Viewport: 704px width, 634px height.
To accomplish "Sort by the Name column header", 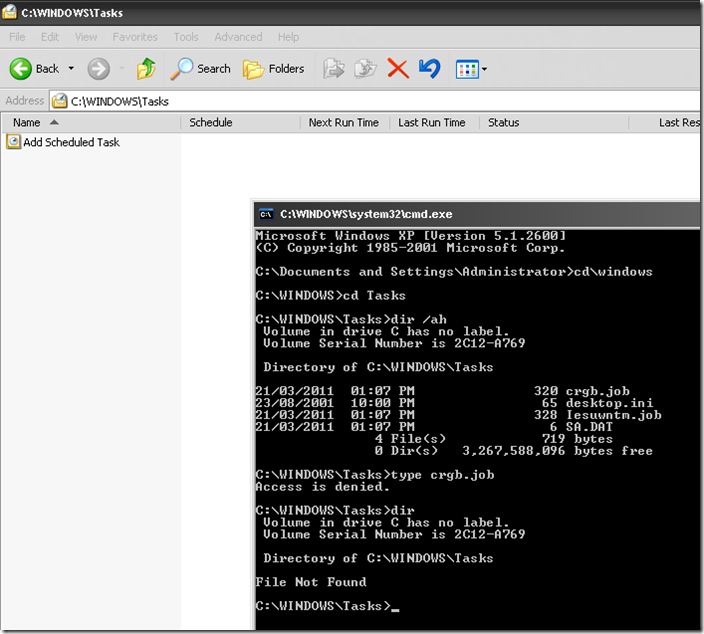I will click(90, 123).
